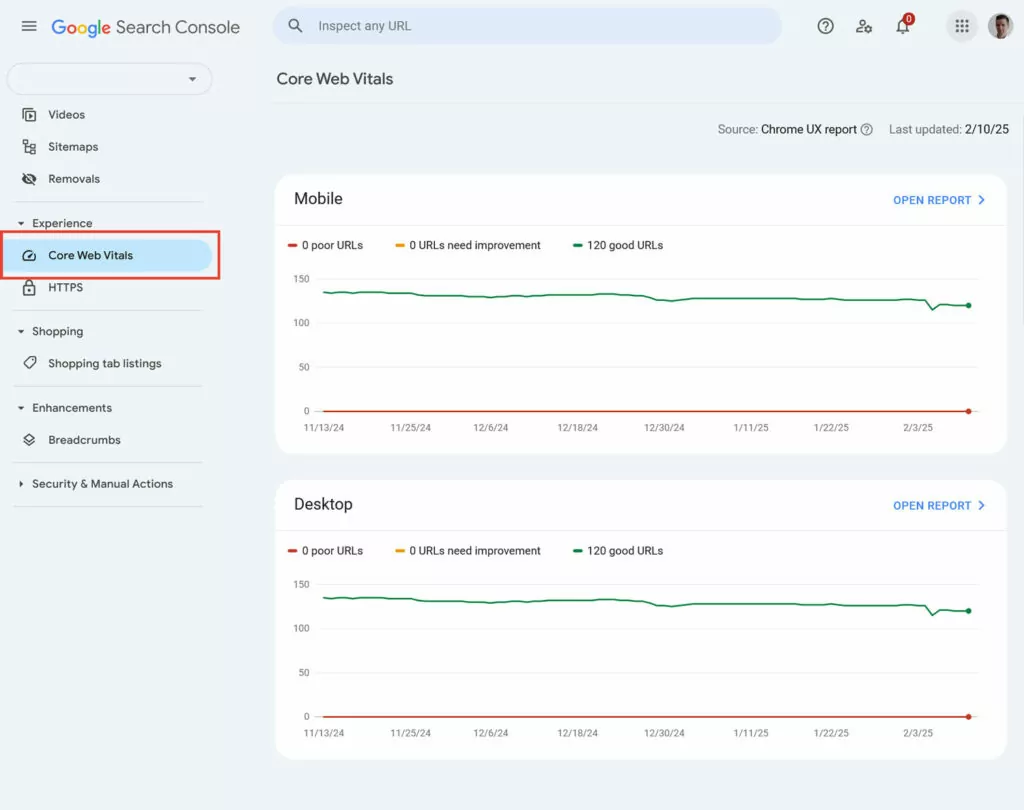Open users and settings icon
This screenshot has width=1024, height=810.
coord(864,26)
